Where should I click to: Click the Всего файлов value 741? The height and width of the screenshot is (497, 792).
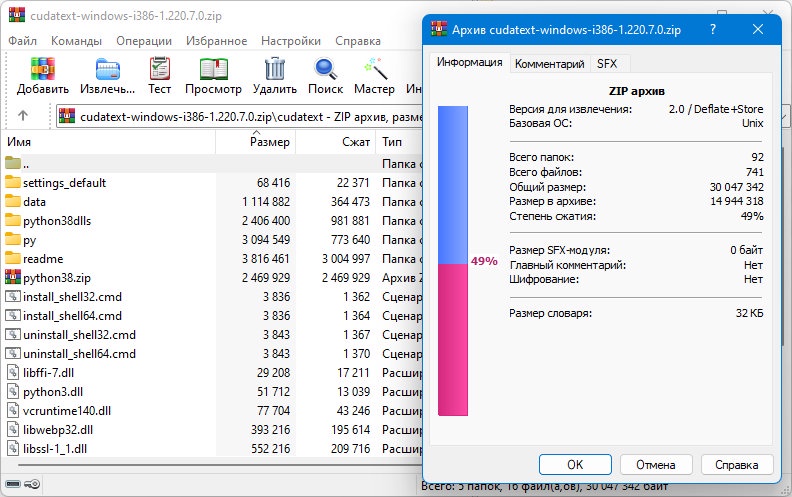[x=755, y=172]
